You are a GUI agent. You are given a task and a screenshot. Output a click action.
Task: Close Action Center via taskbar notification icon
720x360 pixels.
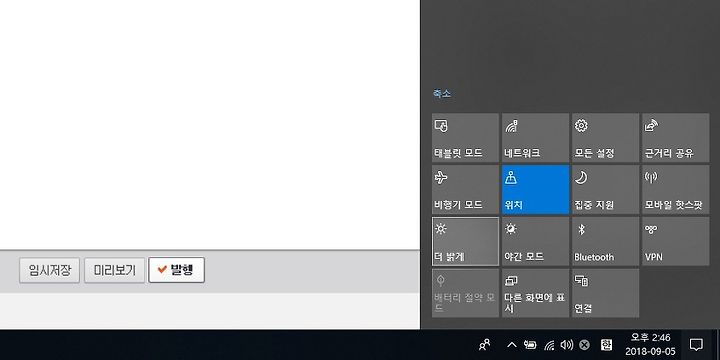(696, 344)
